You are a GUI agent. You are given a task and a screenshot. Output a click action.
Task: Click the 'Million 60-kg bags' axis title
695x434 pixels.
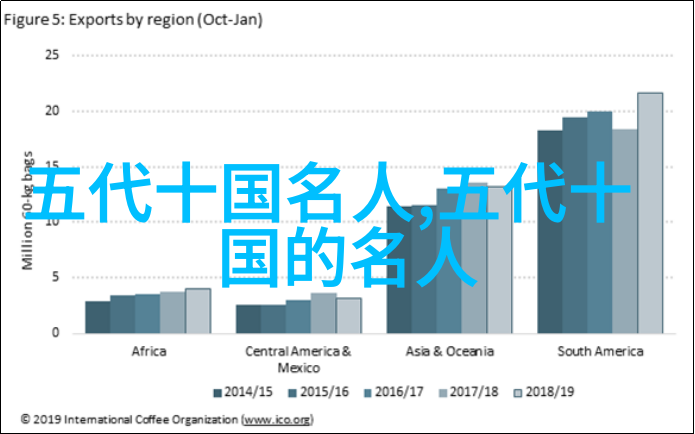tap(27, 211)
